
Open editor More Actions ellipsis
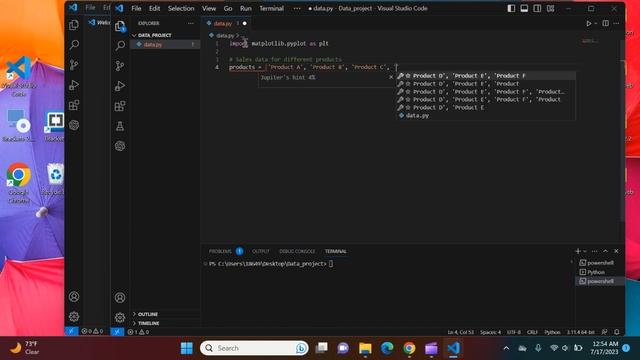click(x=616, y=24)
